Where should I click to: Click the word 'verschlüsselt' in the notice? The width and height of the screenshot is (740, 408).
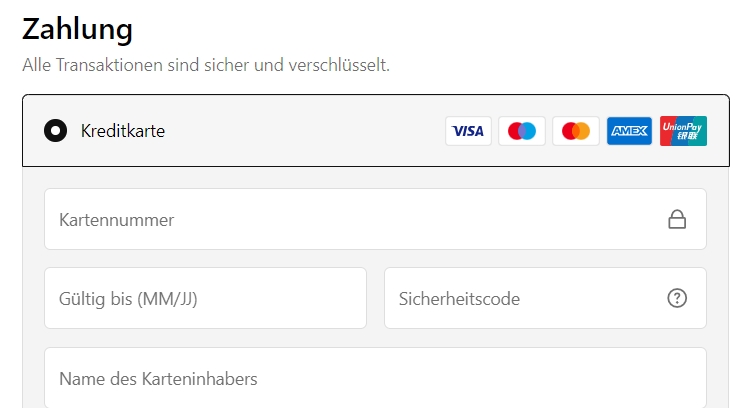click(x=339, y=65)
